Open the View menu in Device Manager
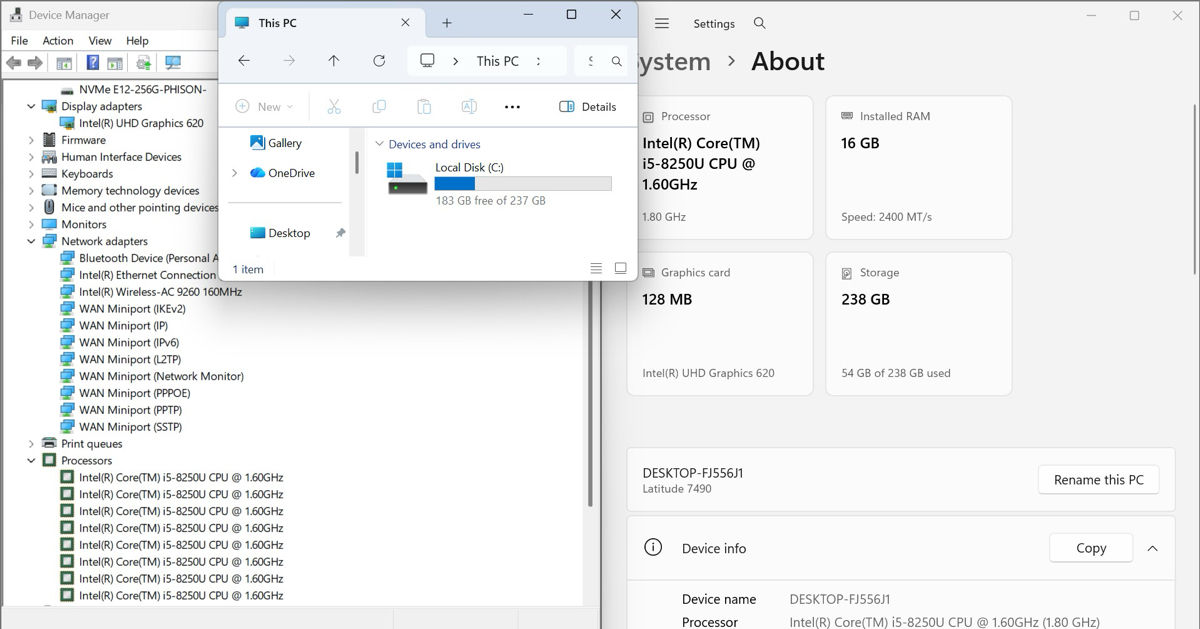This screenshot has width=1200, height=629. (x=100, y=41)
